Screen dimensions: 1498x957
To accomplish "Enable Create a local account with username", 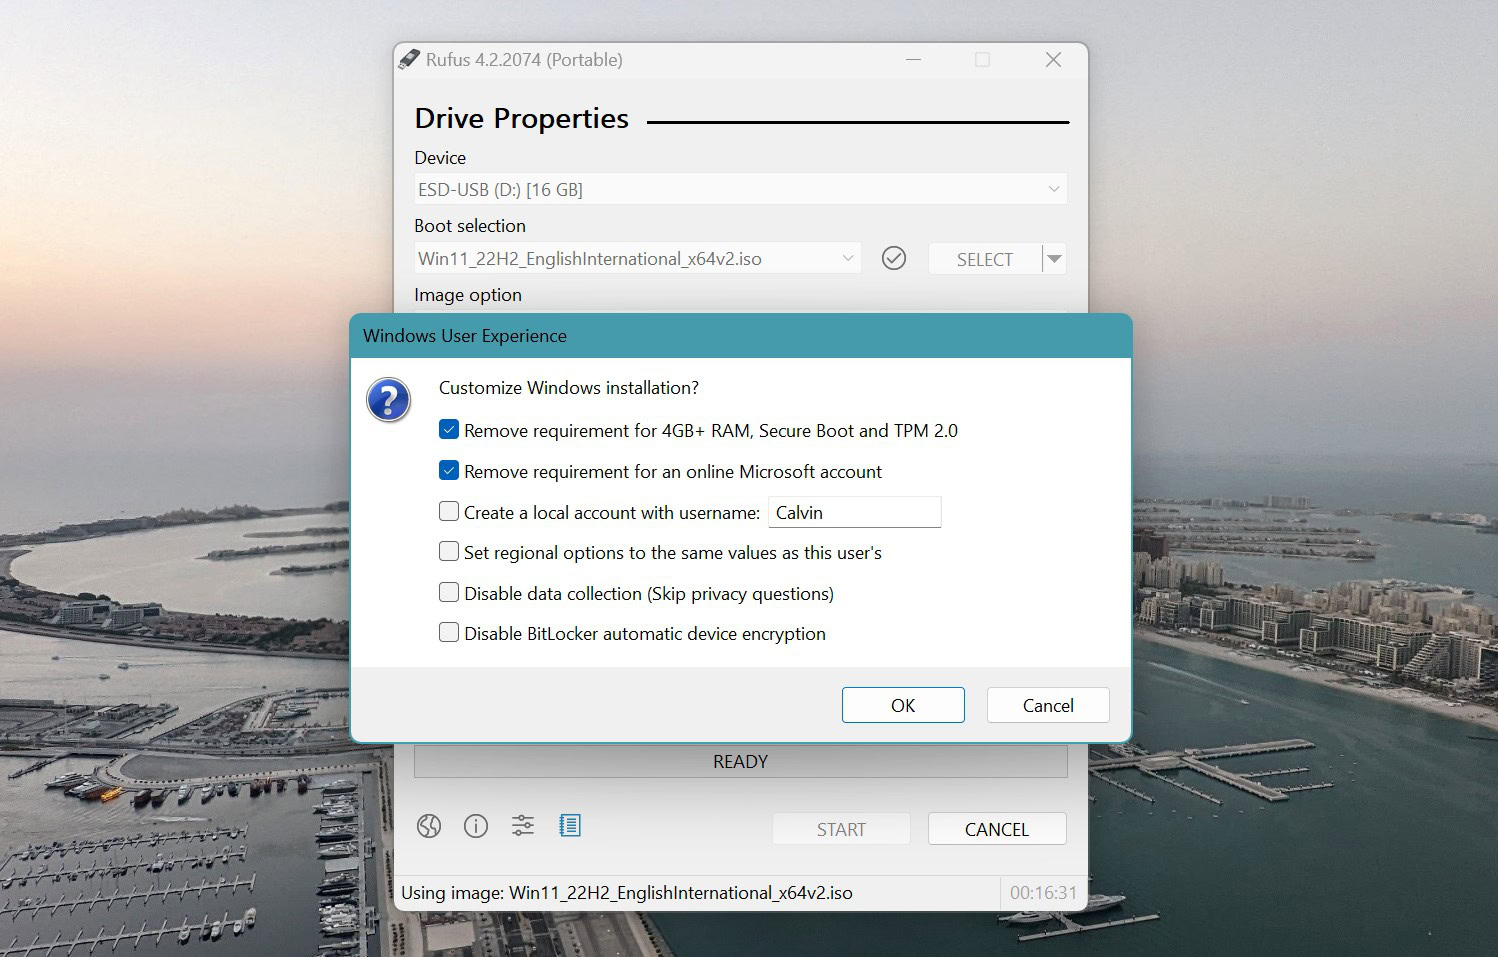I will click(449, 512).
